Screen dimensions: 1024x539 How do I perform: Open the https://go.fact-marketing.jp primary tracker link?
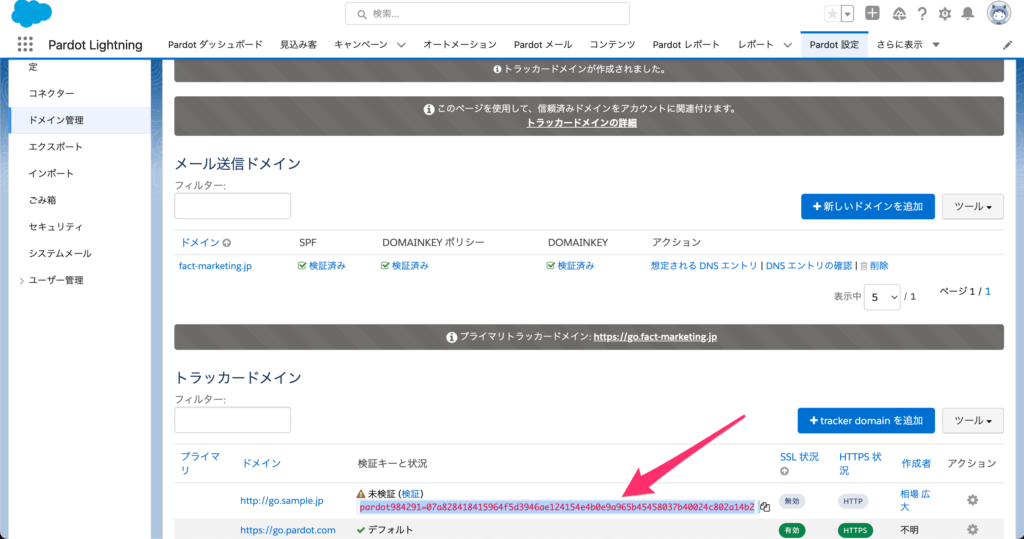point(655,337)
